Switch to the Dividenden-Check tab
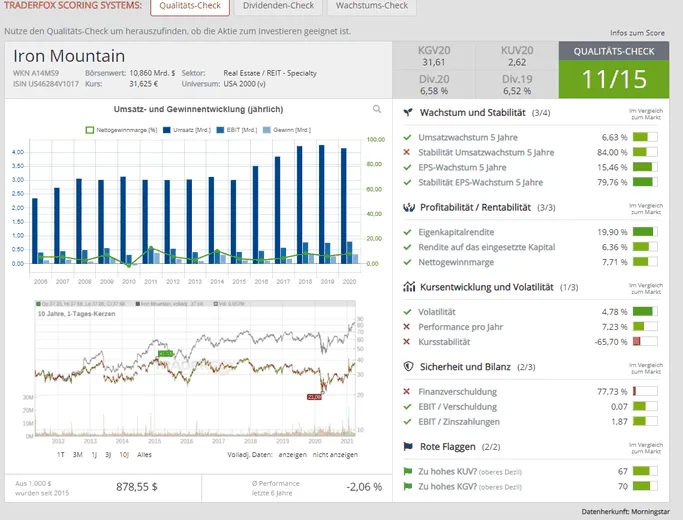 tap(278, 6)
